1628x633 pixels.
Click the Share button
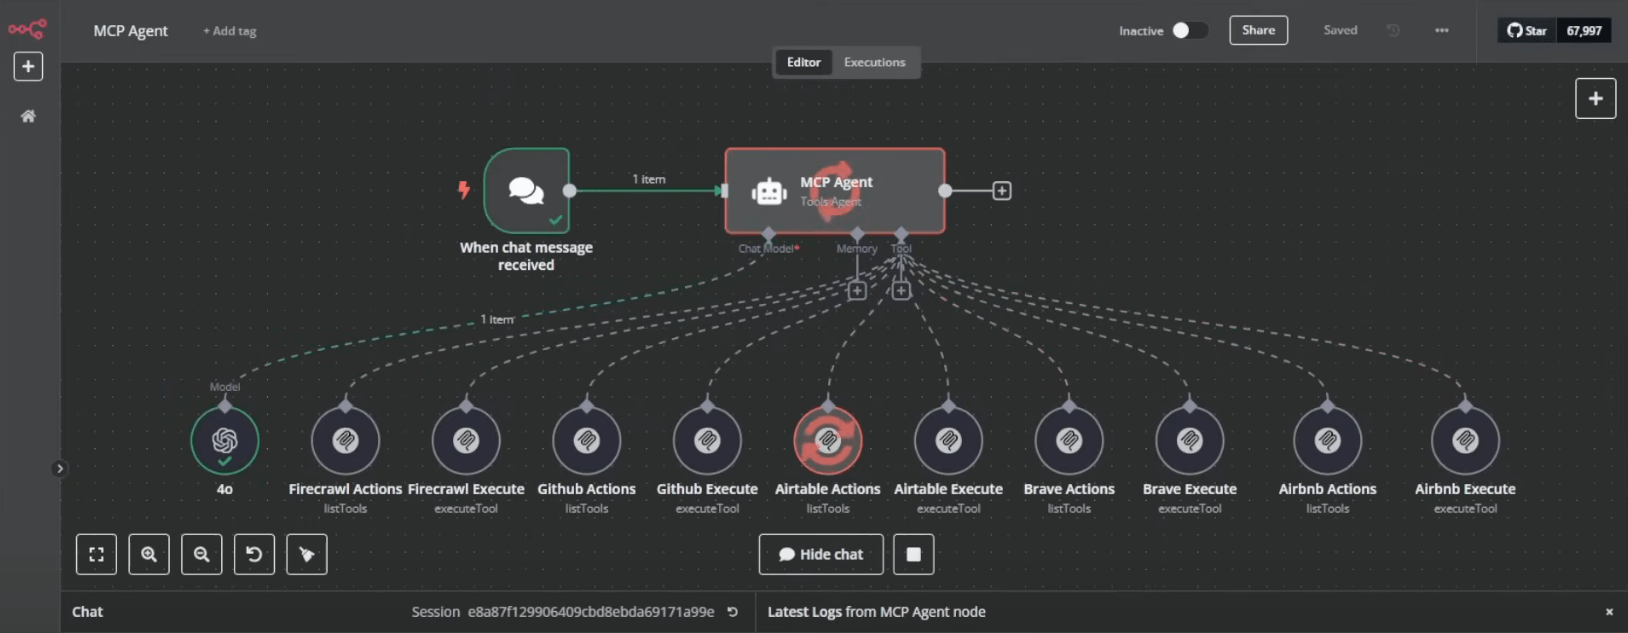click(1258, 31)
